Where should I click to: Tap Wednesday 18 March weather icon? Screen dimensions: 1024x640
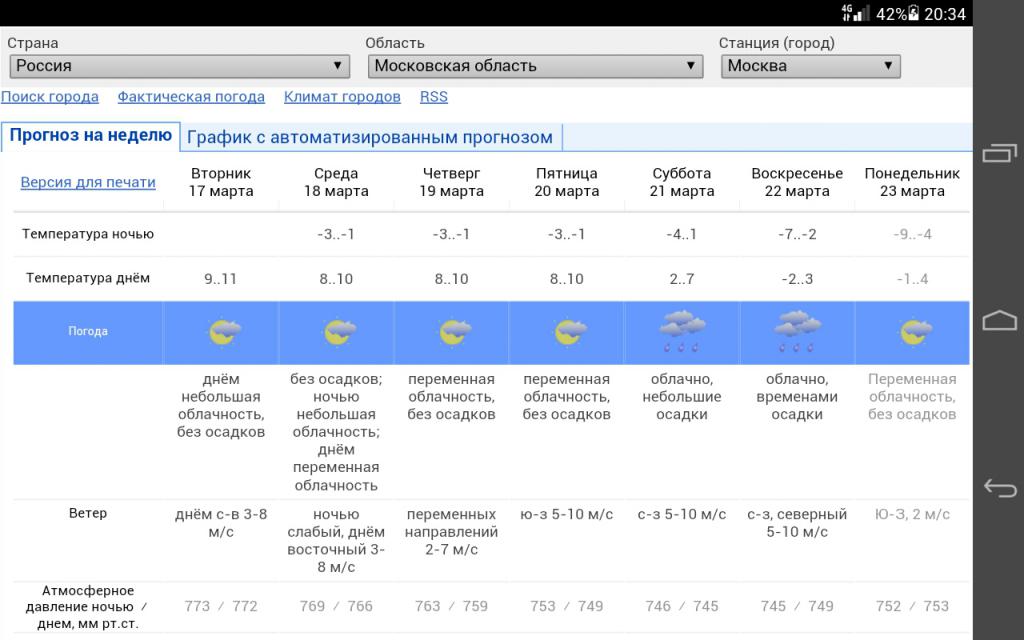point(340,332)
